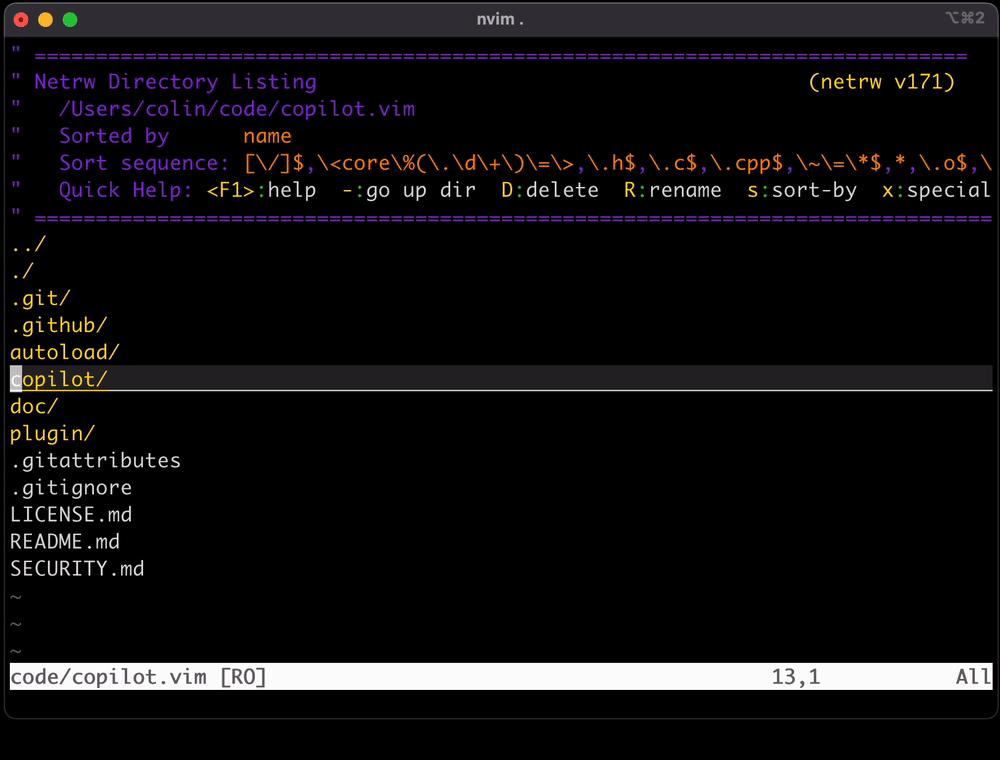Open the plugin/ directory
Image resolution: width=1000 pixels, height=760 pixels.
point(52,434)
